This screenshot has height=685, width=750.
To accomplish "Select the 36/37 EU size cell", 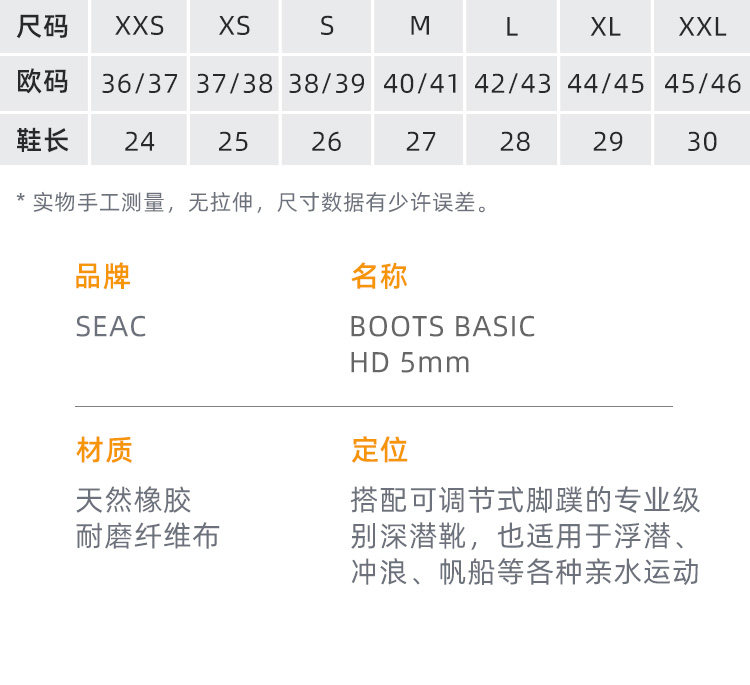I will click(x=139, y=84).
